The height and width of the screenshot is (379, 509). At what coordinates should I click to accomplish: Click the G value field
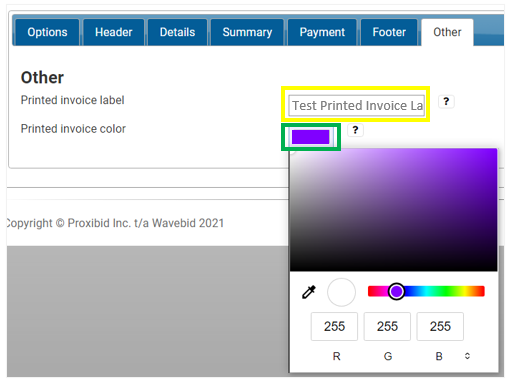(x=387, y=326)
